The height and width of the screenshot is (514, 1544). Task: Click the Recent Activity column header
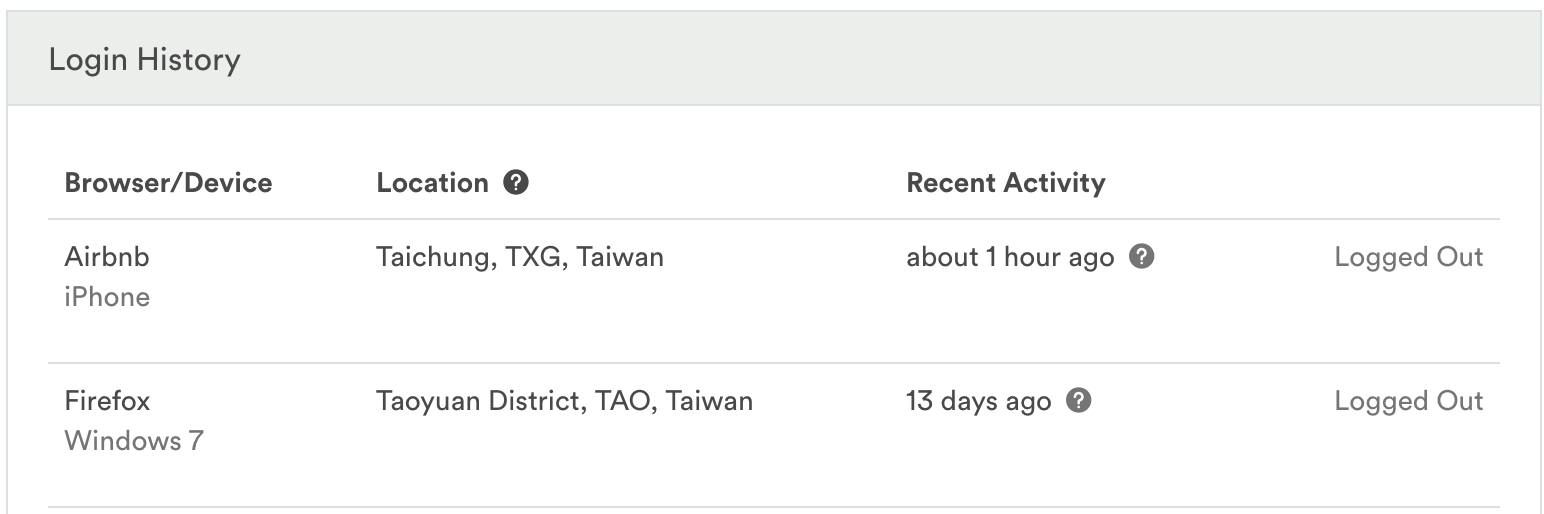[1005, 183]
